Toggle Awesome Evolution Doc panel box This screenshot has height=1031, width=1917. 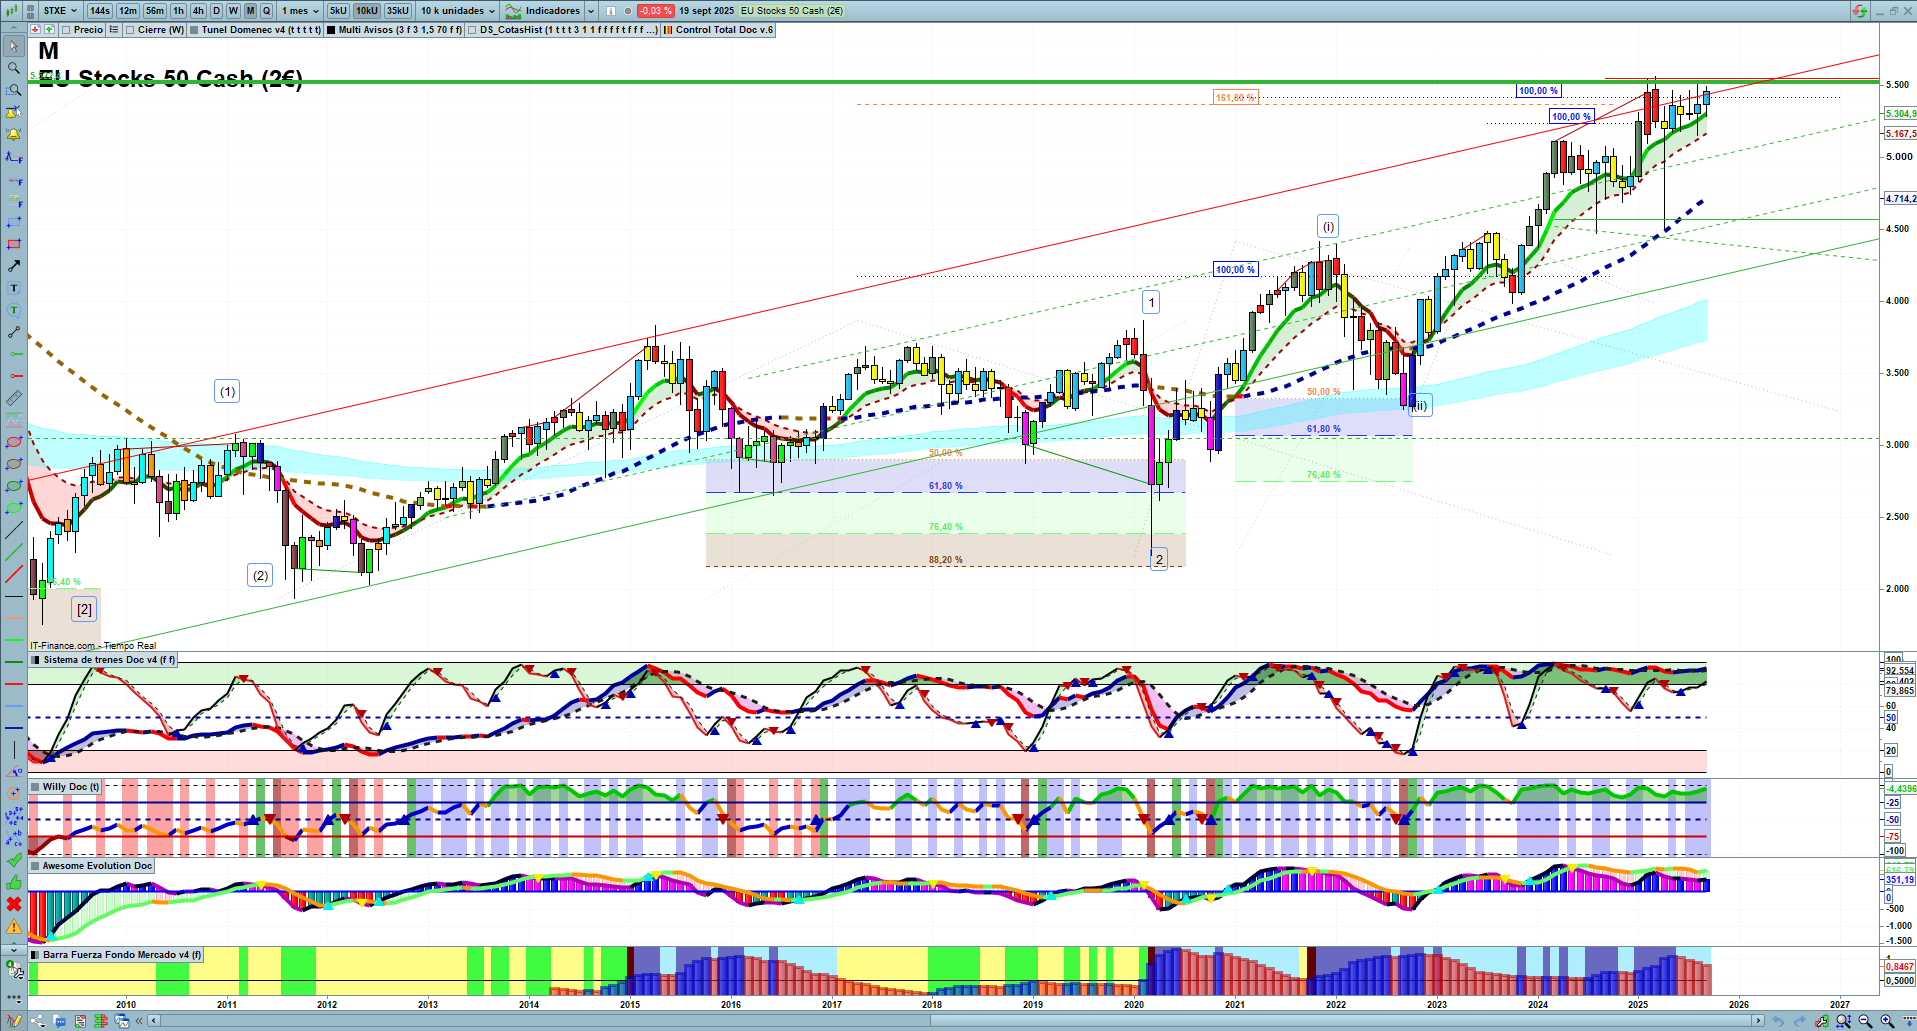[36, 866]
